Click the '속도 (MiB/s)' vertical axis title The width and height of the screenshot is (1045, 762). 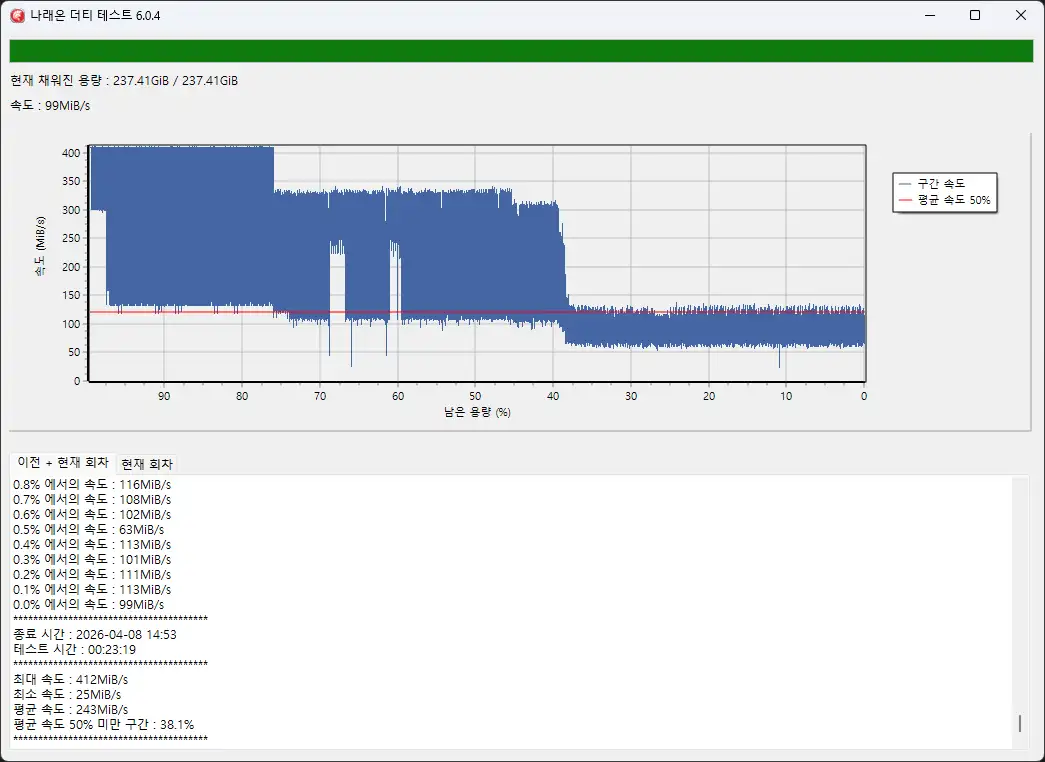pos(41,246)
